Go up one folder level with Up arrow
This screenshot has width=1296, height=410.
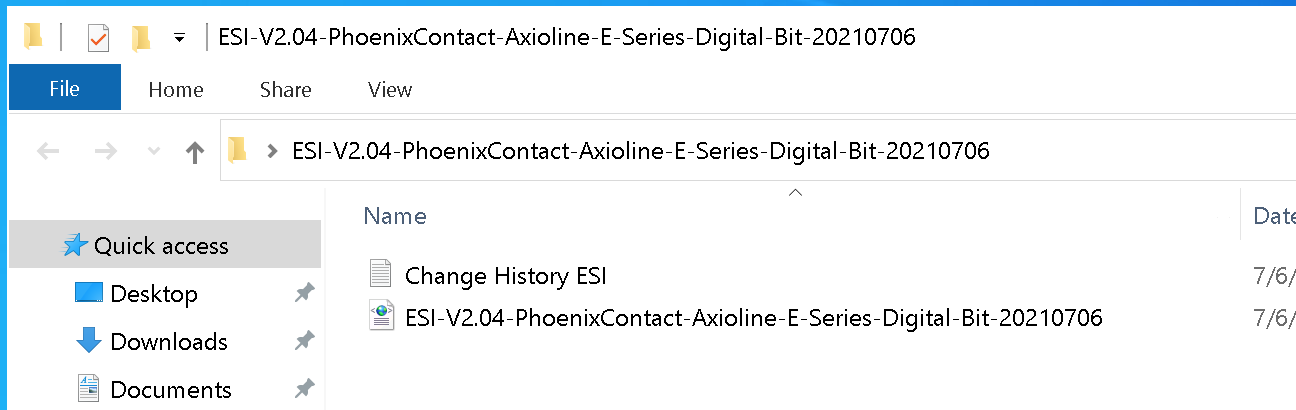(196, 152)
